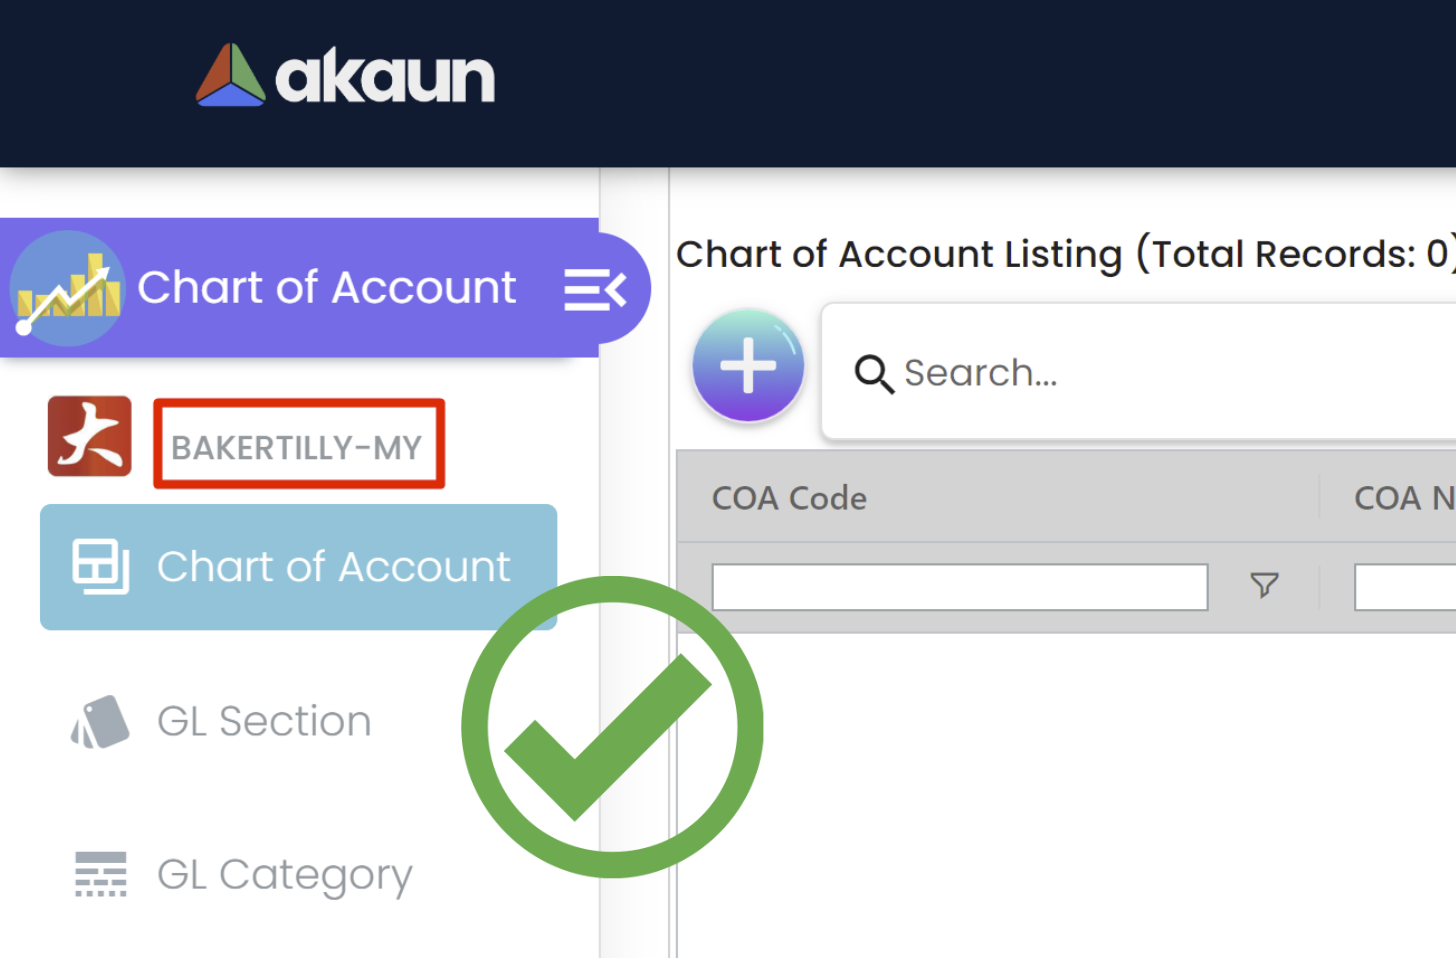The width and height of the screenshot is (1456, 958).
Task: Open the GL Category menu item
Action: click(284, 875)
